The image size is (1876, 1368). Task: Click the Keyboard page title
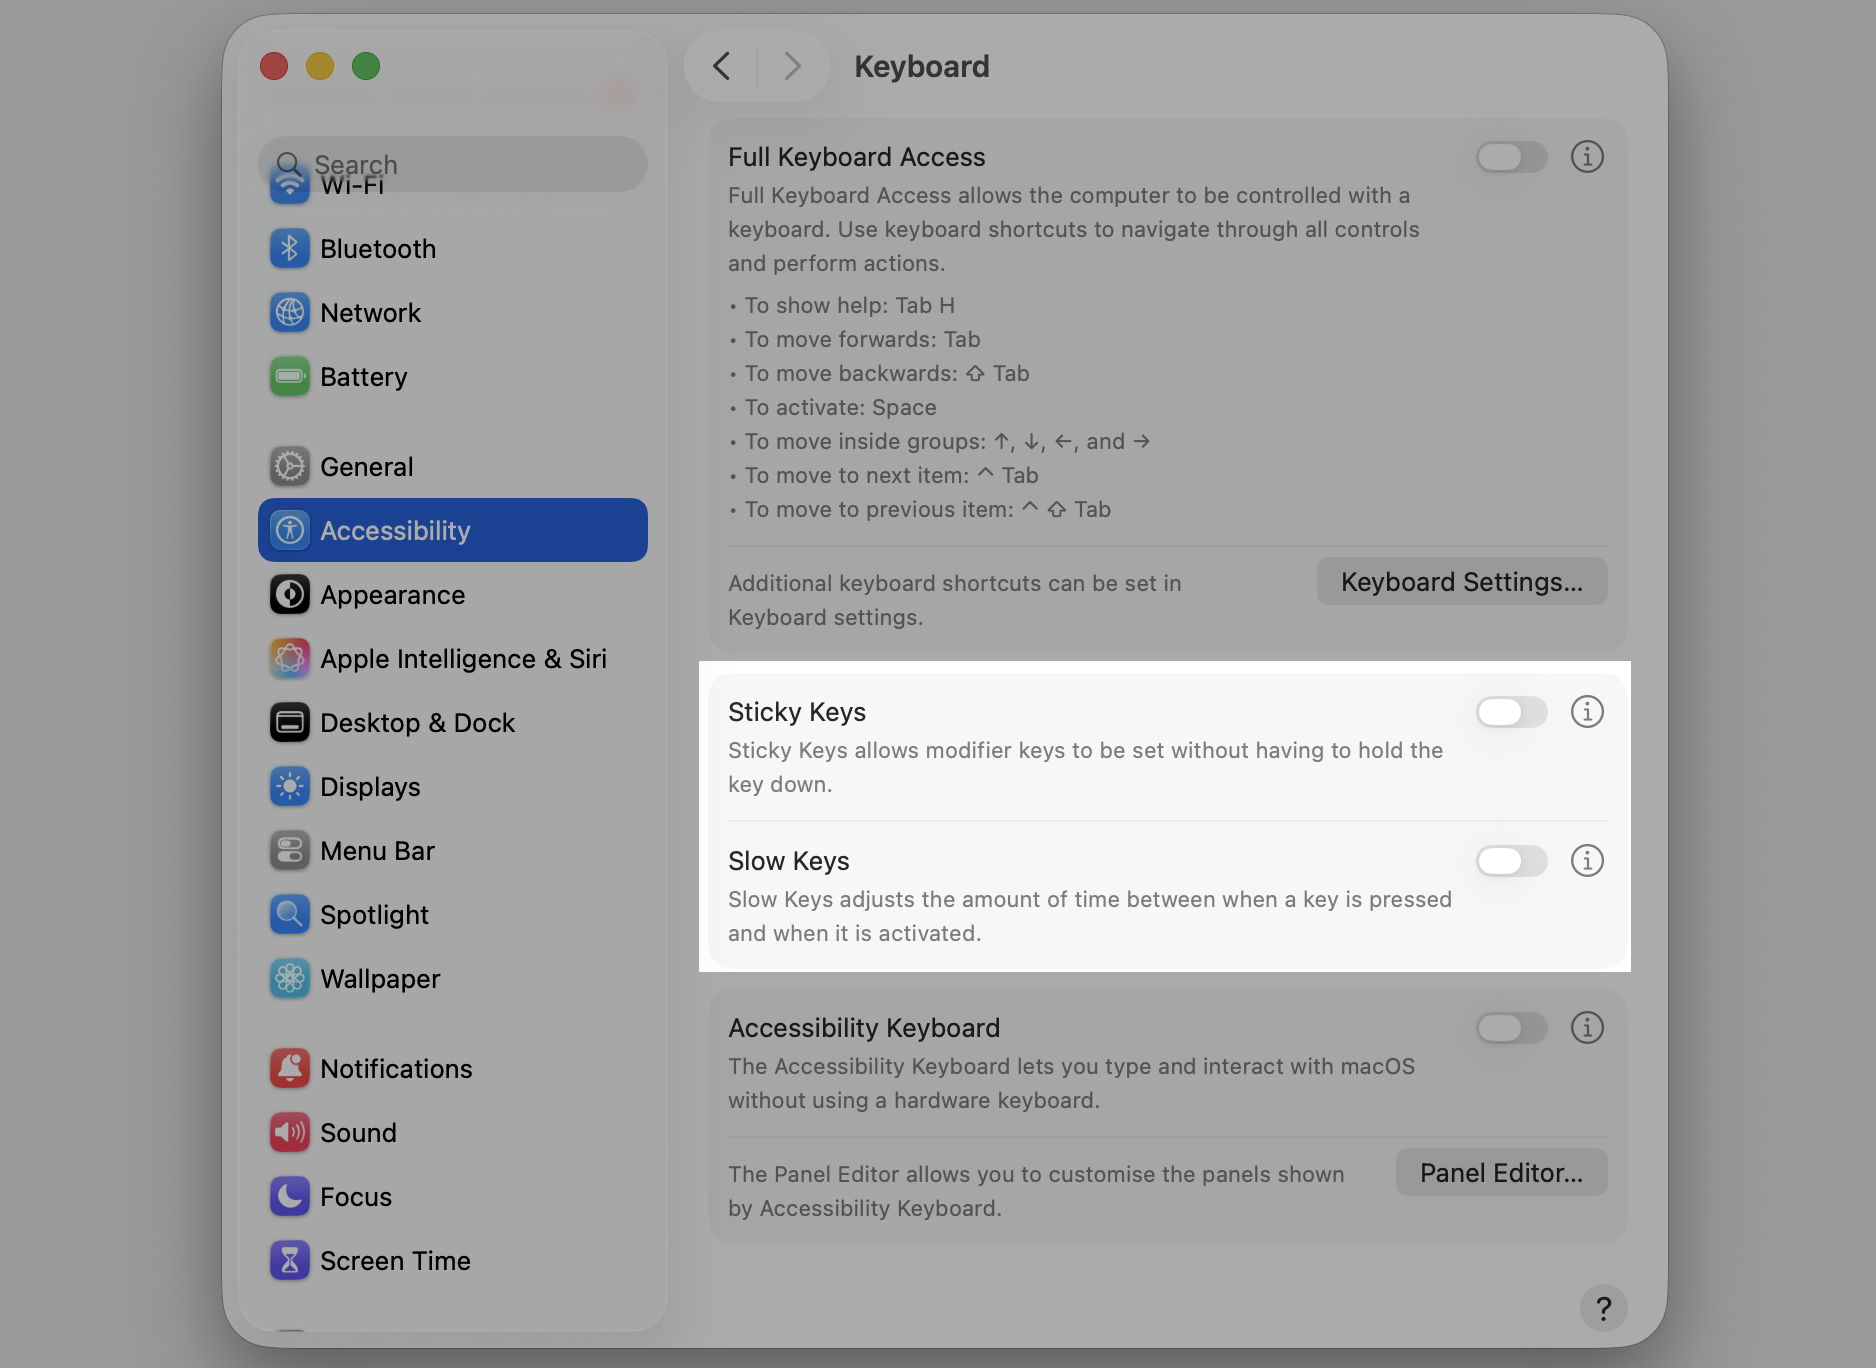[922, 66]
